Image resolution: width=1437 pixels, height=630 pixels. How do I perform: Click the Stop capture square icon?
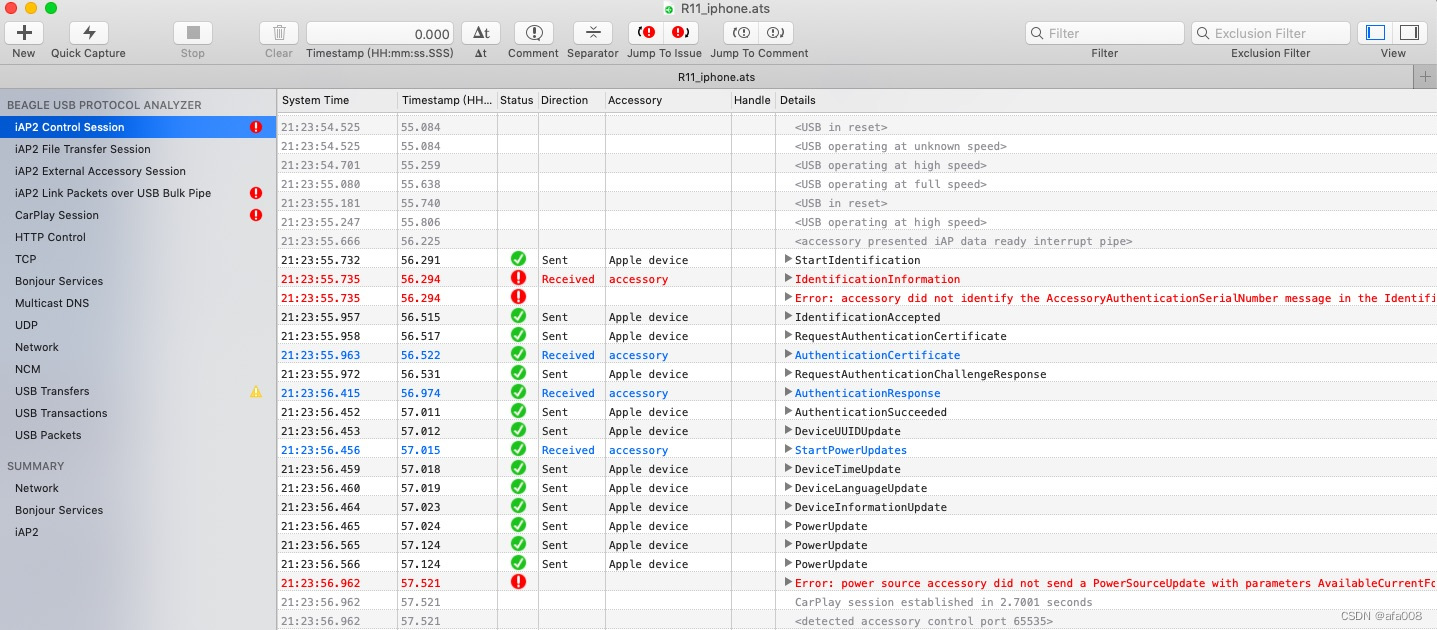coord(193,33)
